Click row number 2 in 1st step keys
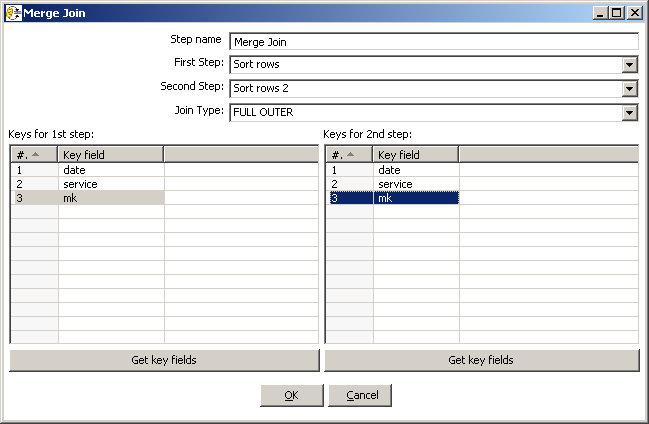This screenshot has width=649, height=424. [35, 184]
